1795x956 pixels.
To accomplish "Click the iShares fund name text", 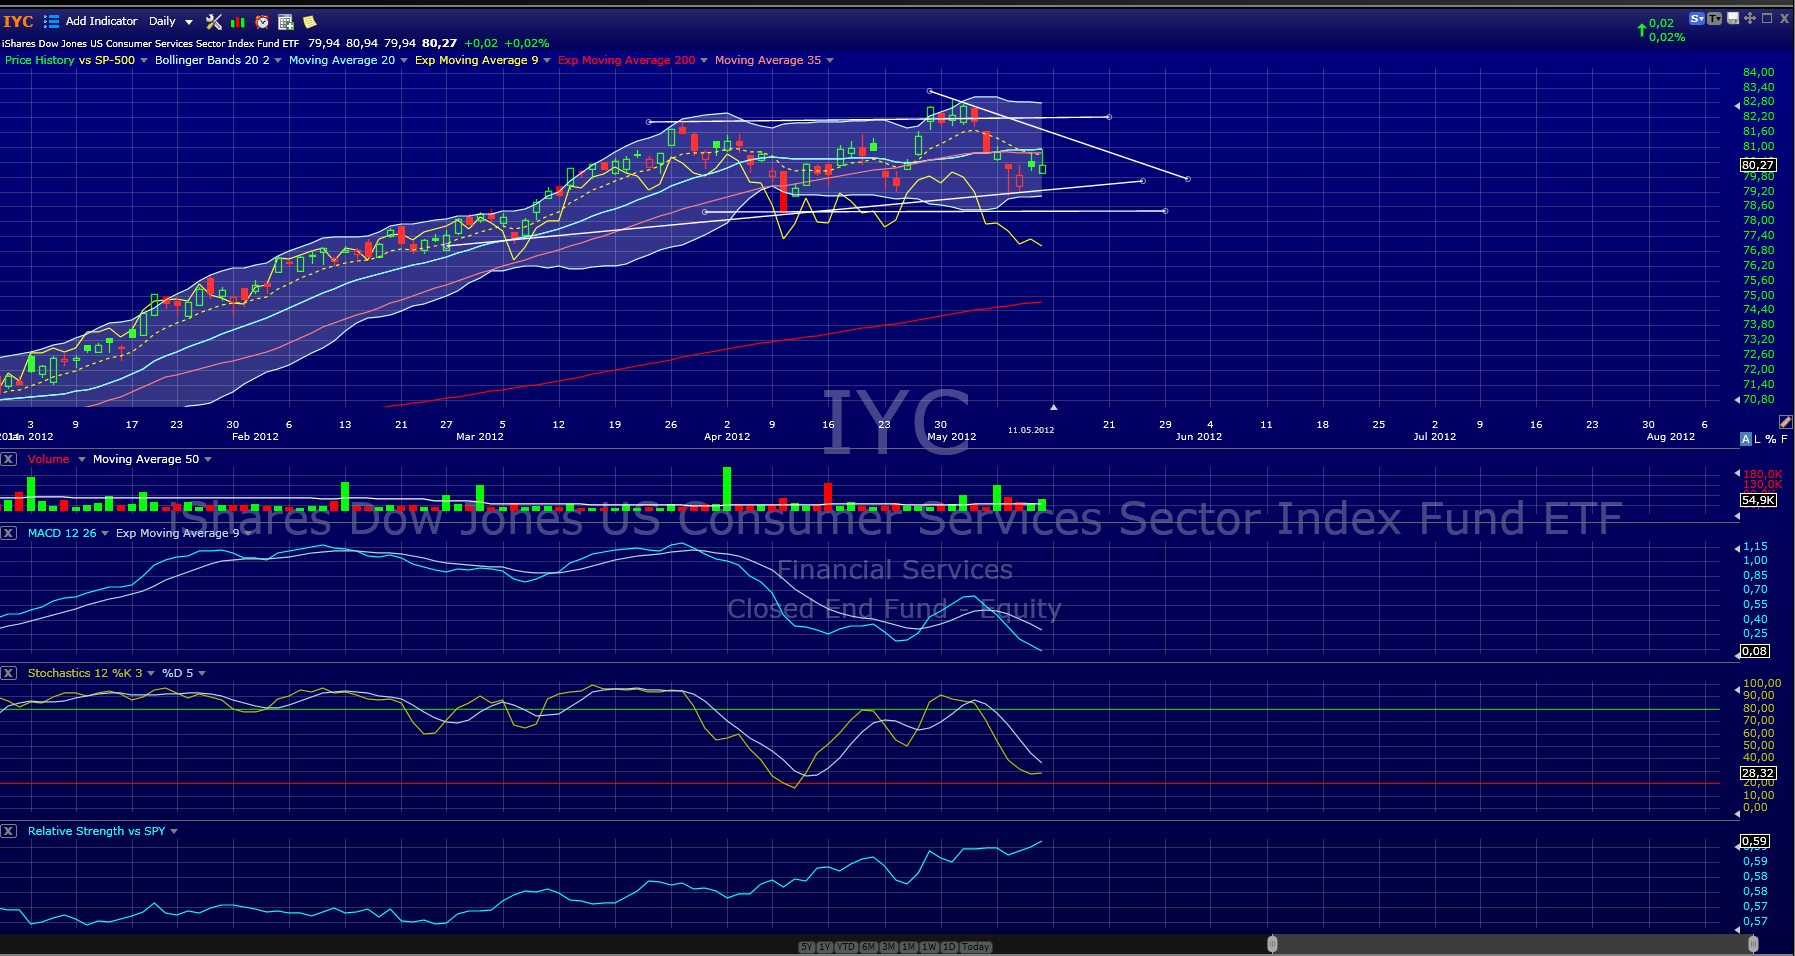I will [x=151, y=43].
